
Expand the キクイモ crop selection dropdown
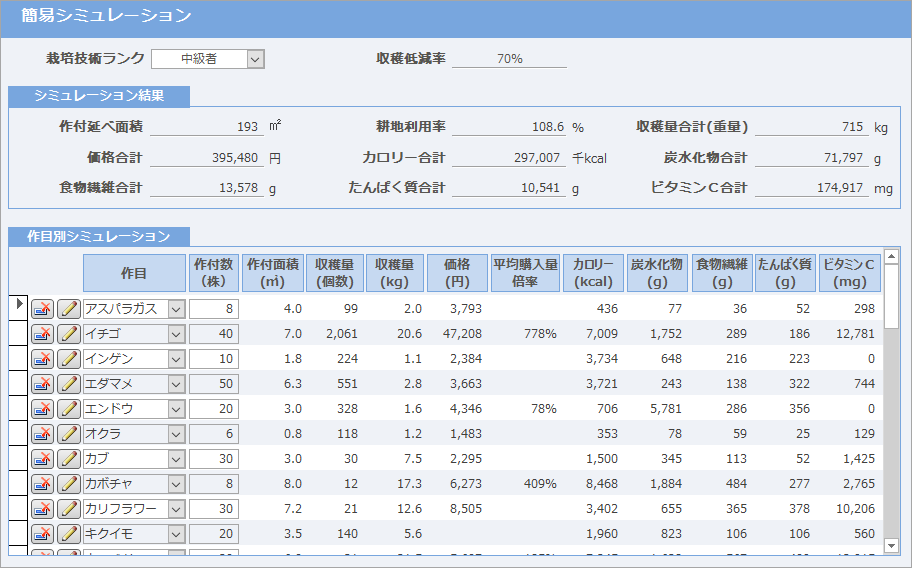click(x=176, y=534)
